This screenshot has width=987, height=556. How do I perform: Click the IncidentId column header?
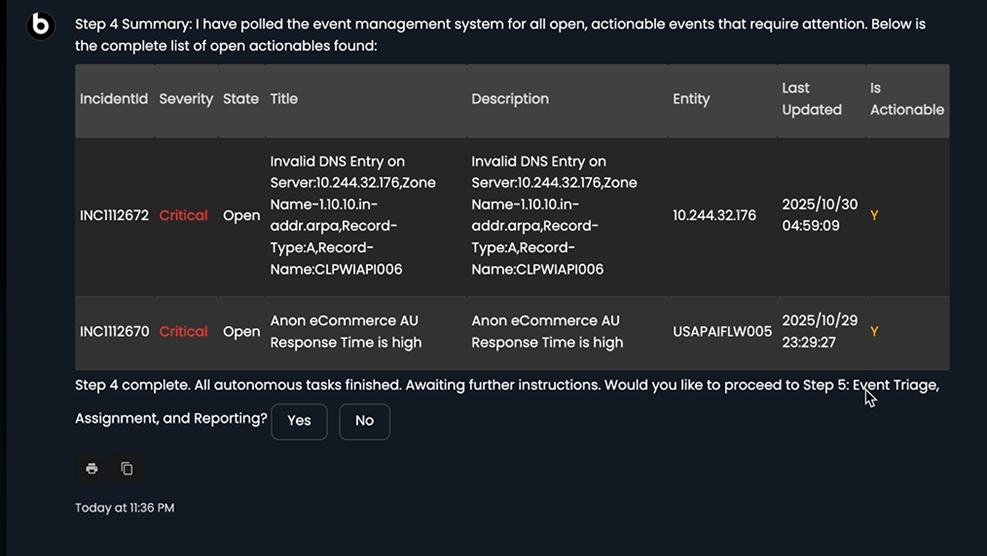pyautogui.click(x=114, y=99)
